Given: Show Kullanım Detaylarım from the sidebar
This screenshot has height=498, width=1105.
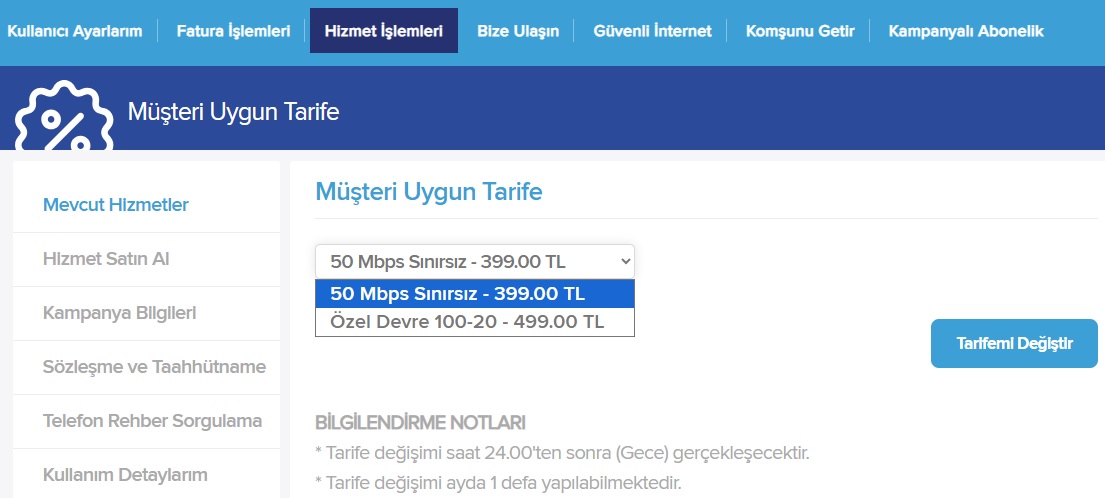Looking at the screenshot, I should click(125, 475).
